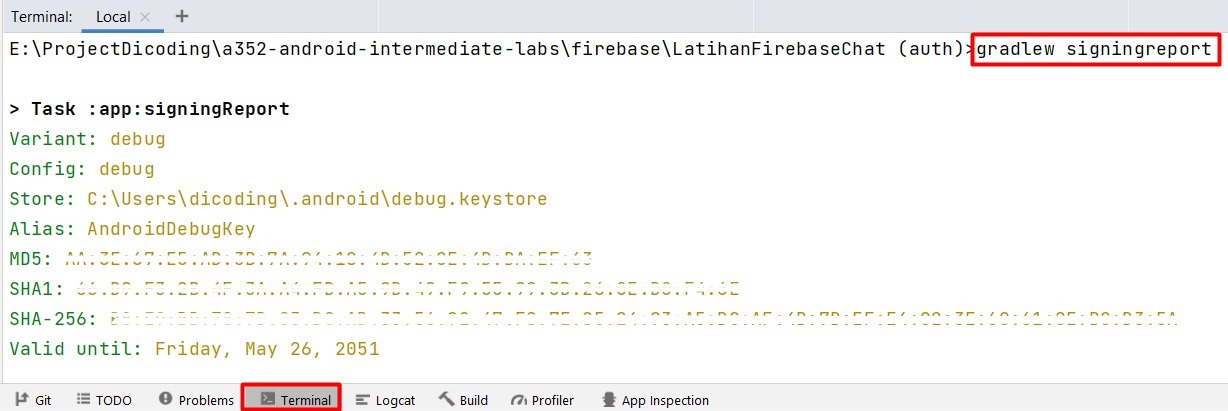The height and width of the screenshot is (411, 1228).
Task: Click the debug.keystore store path
Action: point(317,199)
